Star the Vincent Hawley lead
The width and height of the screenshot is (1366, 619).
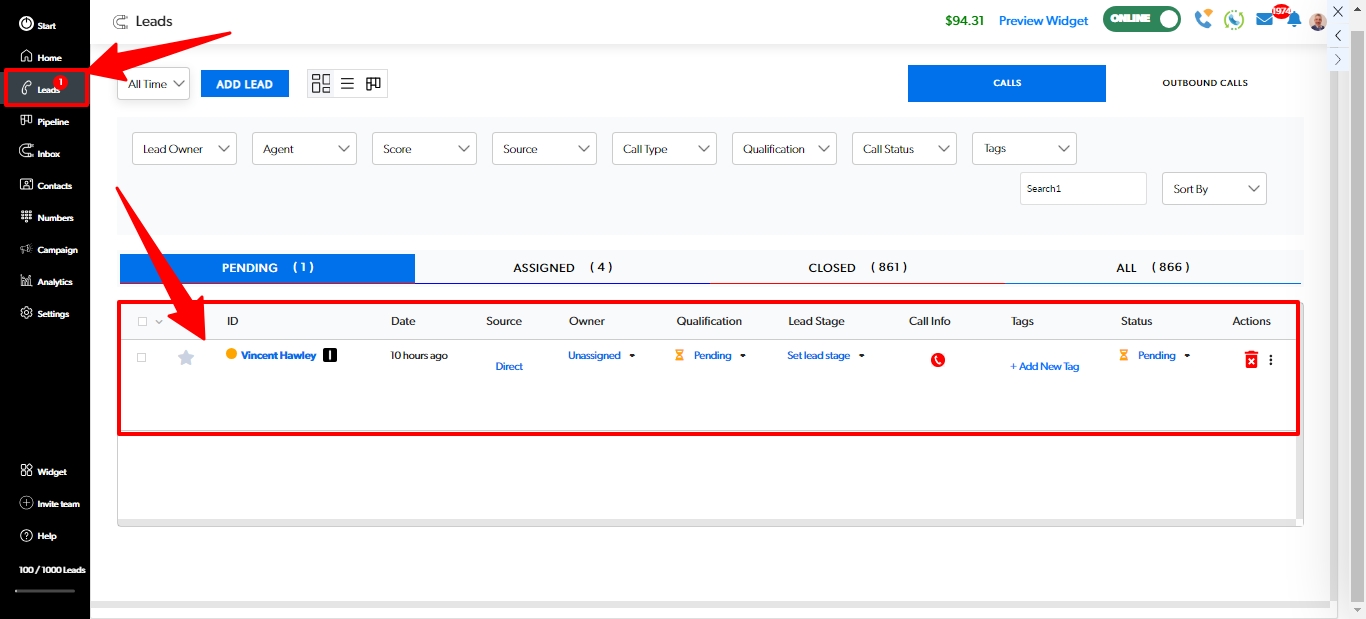pos(186,357)
